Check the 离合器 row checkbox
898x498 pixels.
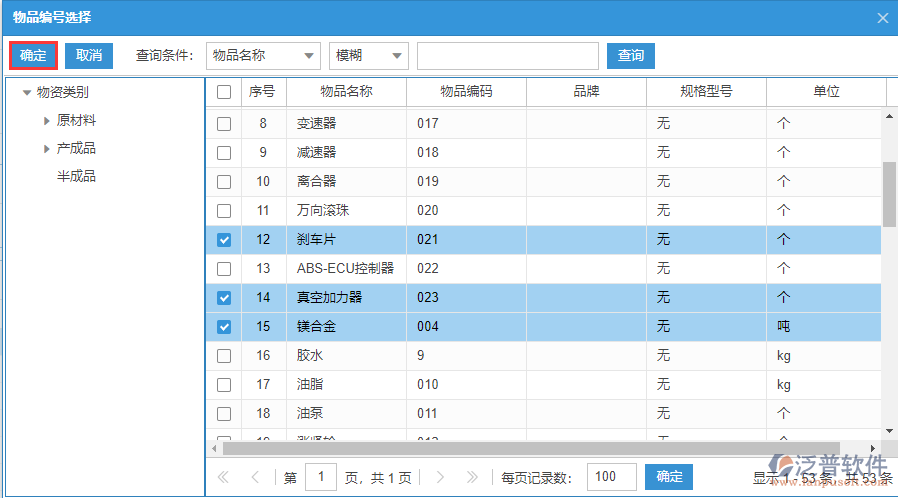pos(224,182)
